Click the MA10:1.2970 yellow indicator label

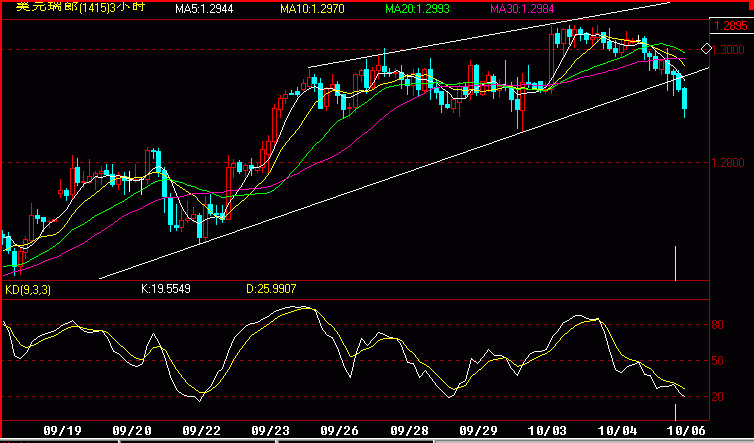(x=312, y=9)
